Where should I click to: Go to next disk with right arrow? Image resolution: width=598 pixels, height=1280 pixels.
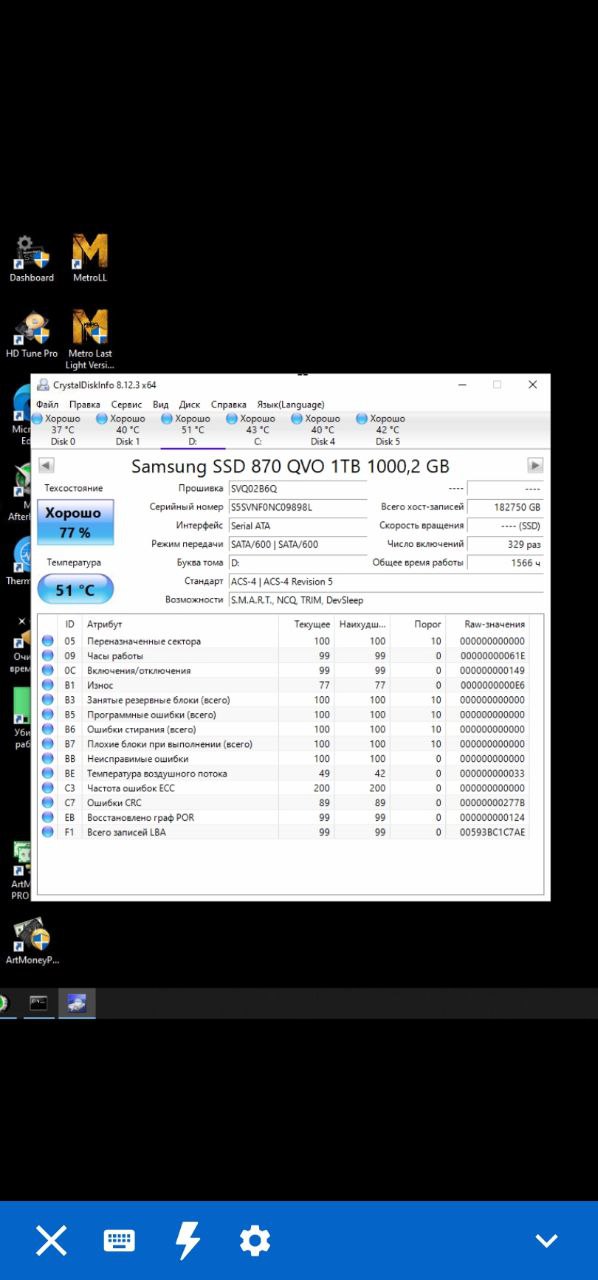pos(536,466)
